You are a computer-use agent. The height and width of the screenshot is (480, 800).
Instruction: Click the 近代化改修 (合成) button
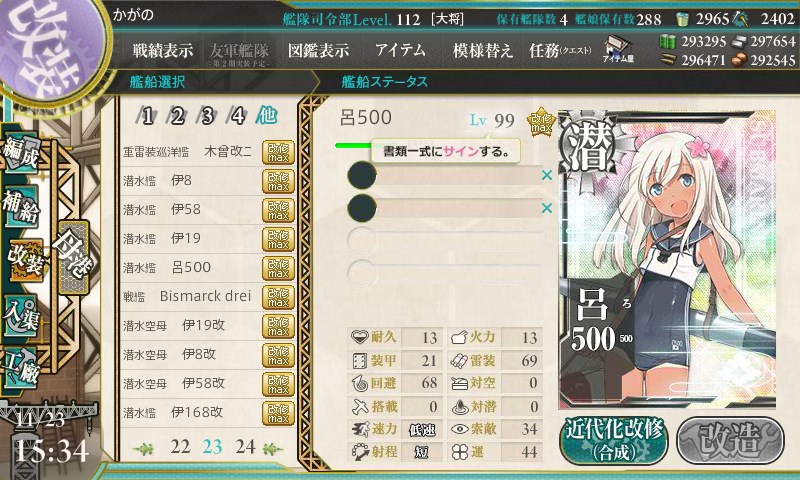pyautogui.click(x=614, y=440)
